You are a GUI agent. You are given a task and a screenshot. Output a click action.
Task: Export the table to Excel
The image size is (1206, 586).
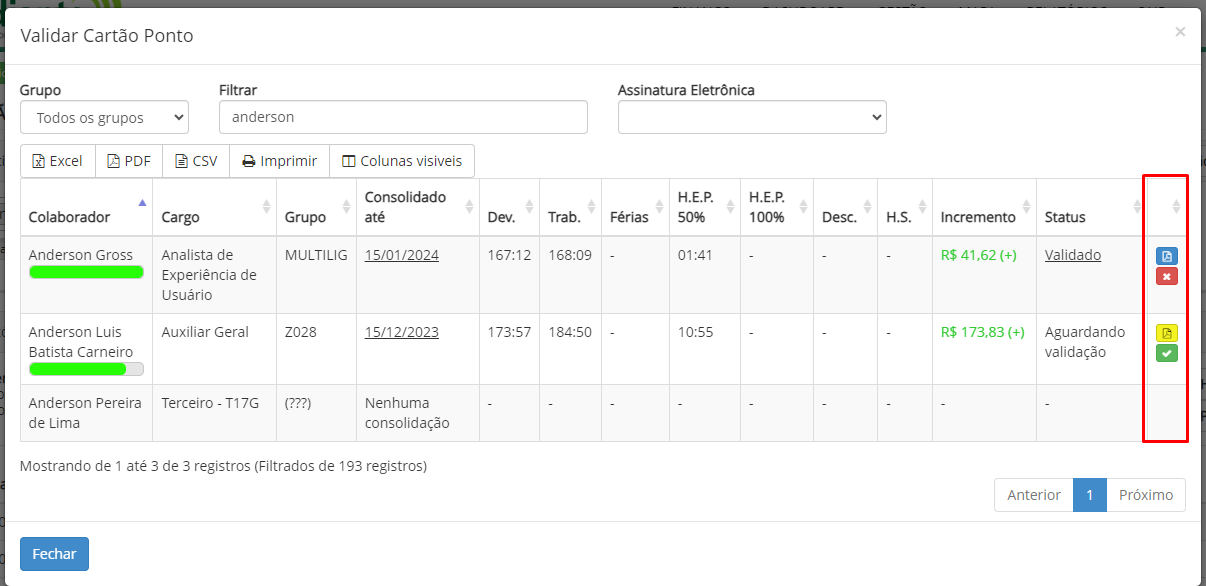[x=58, y=161]
